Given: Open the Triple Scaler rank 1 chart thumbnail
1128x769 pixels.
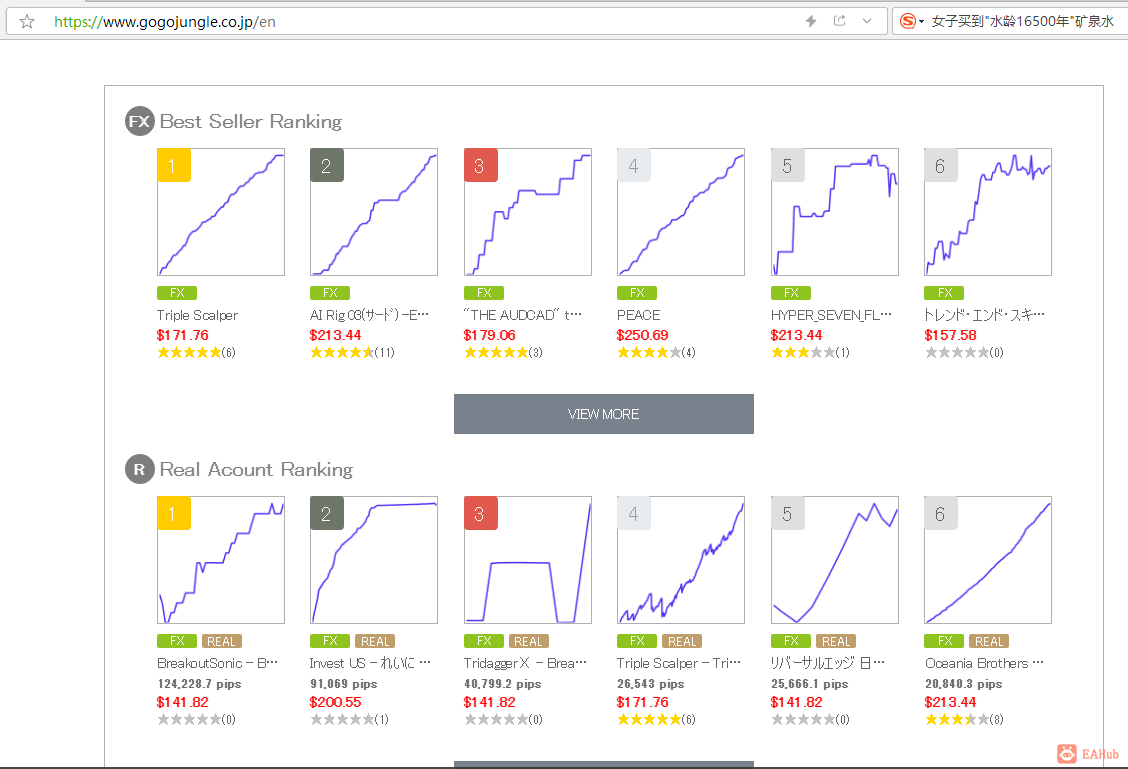Looking at the screenshot, I should (x=221, y=212).
